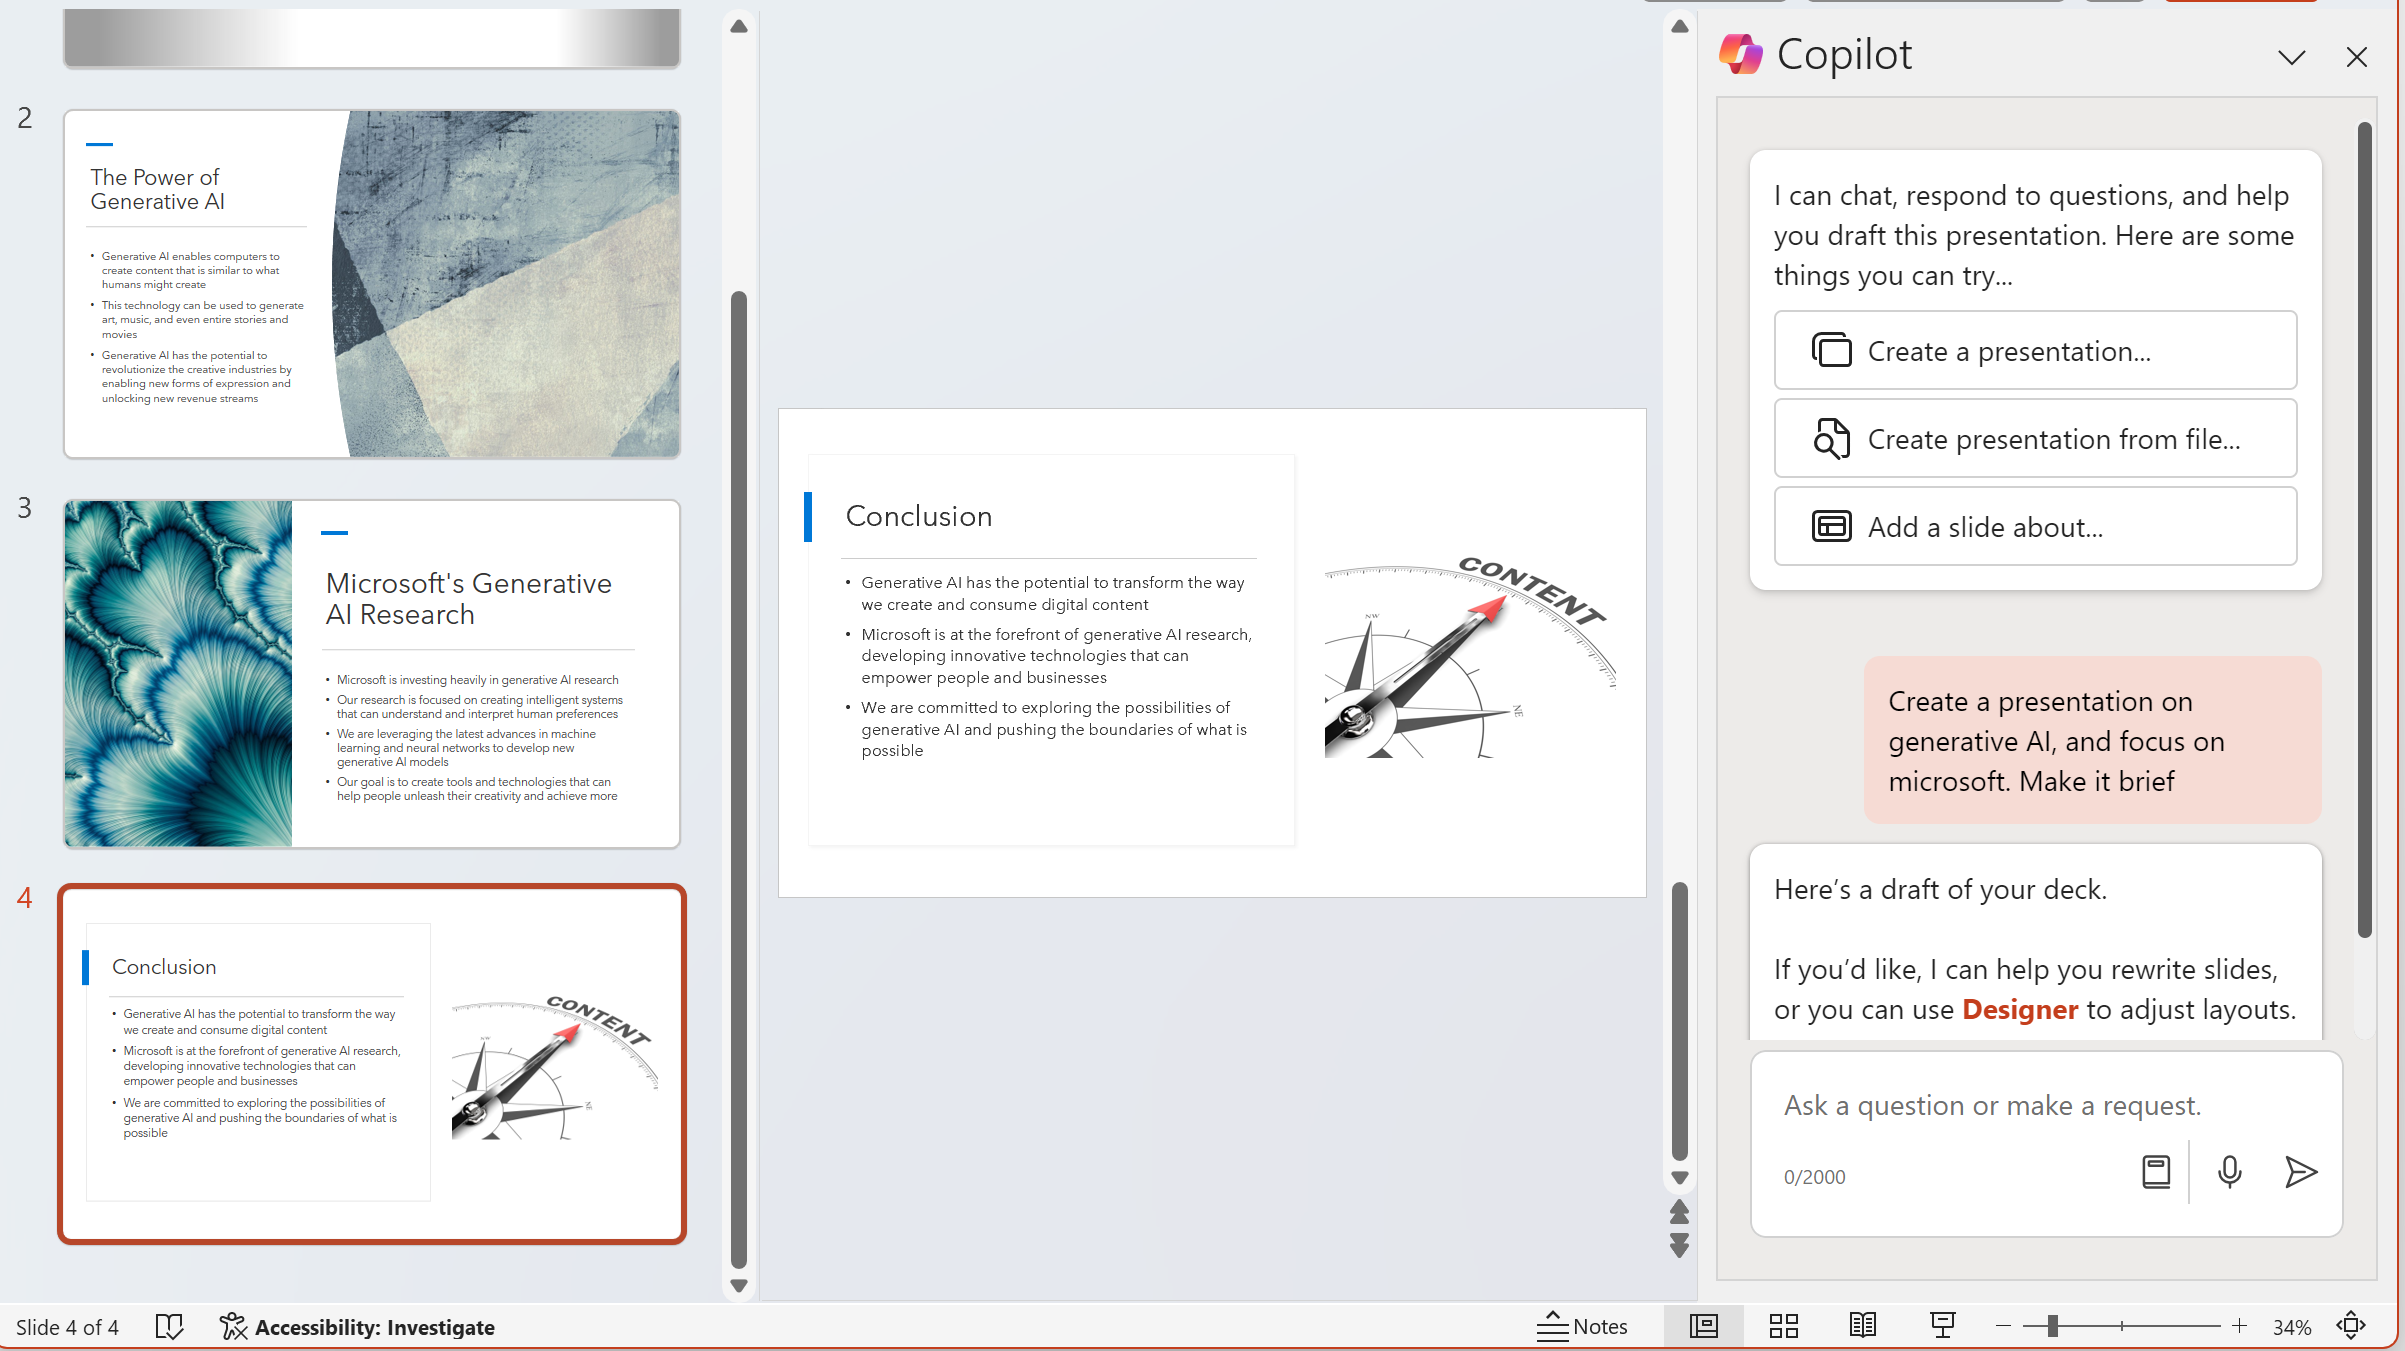This screenshot has width=2405, height=1351.
Task: Go to next slide using double-down arrow
Action: (1680, 1246)
